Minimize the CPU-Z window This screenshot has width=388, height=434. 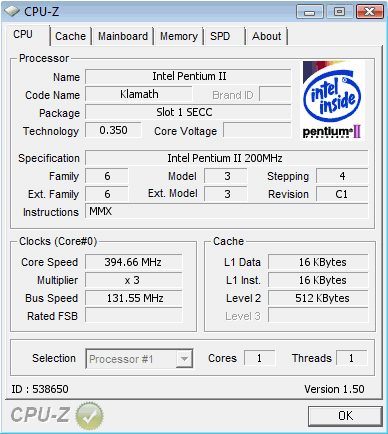310,12
